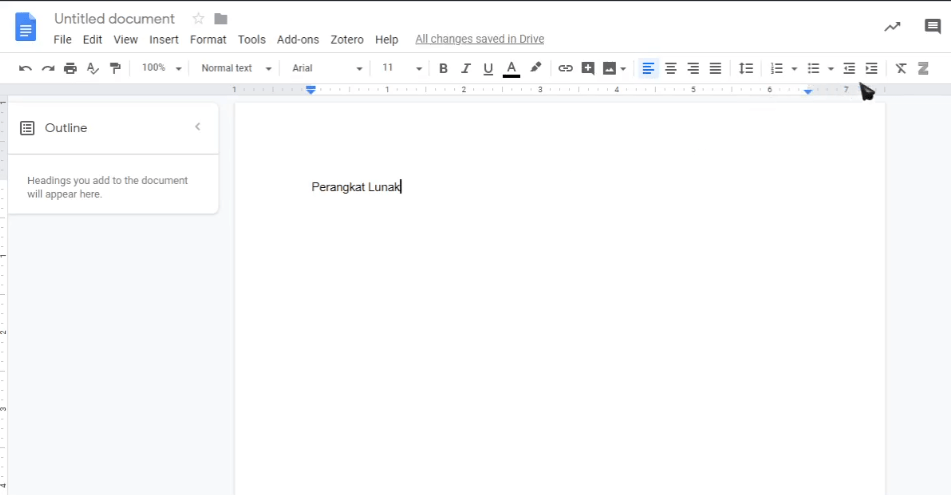Open the 100% zoom dropdown

161,68
